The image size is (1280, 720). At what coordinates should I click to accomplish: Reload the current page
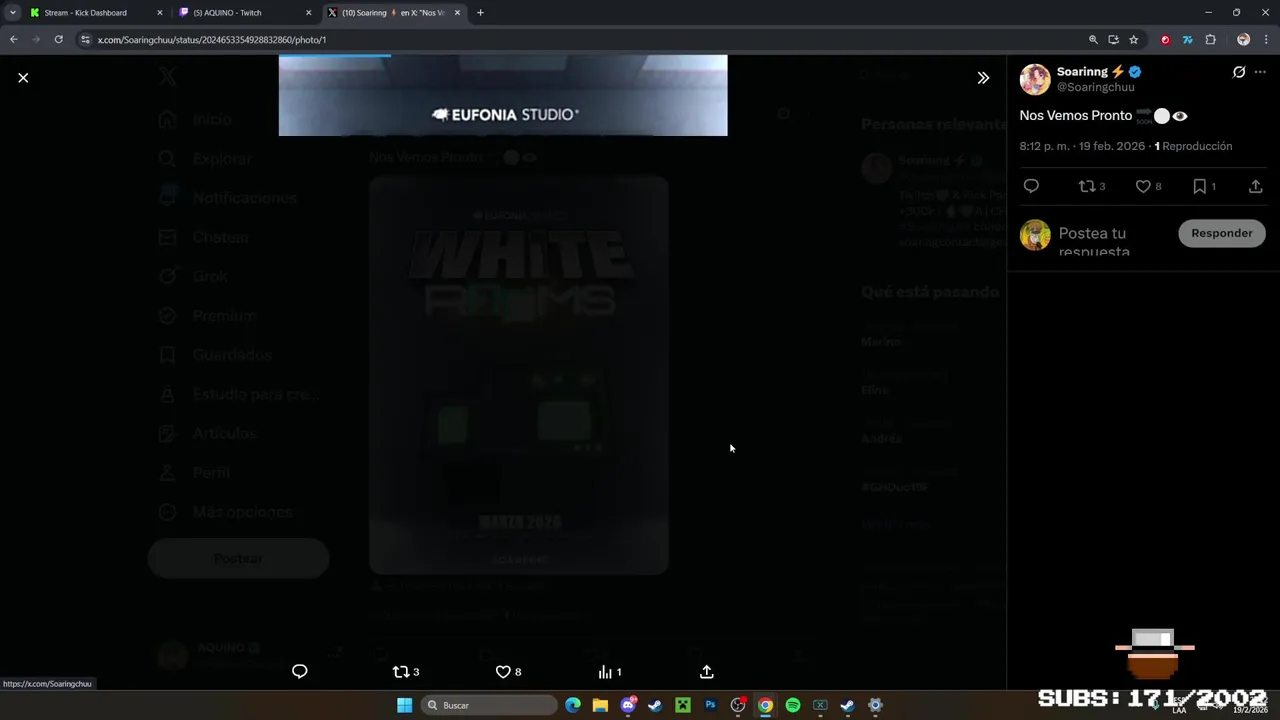pos(59,40)
